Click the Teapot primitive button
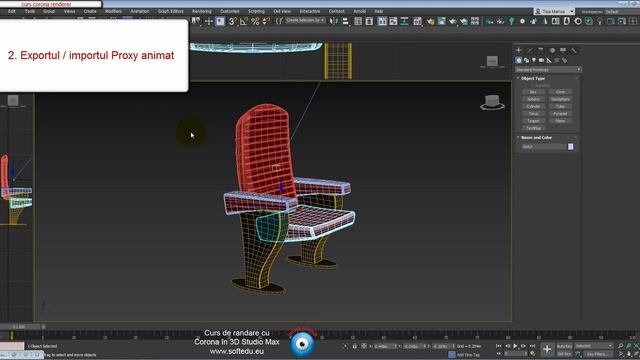Screen dimensions: 640x360 [x=533, y=121]
